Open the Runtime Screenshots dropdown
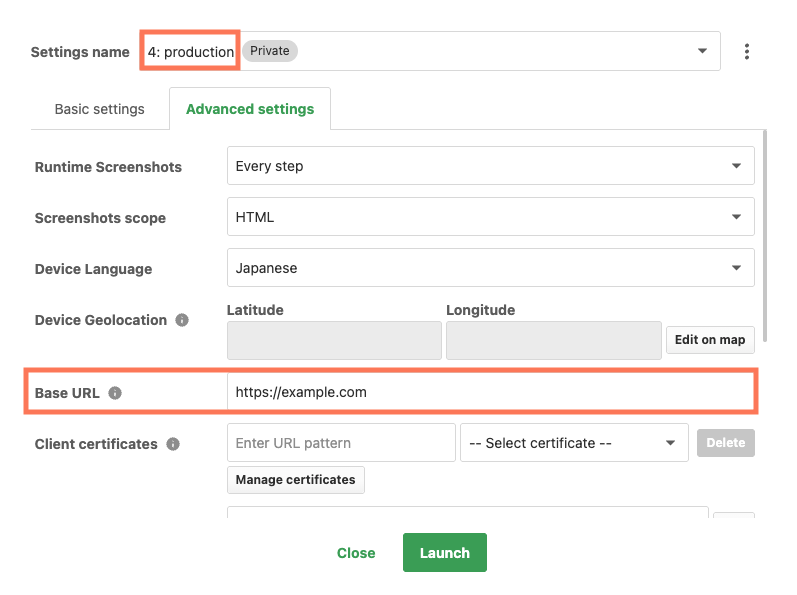Image resolution: width=797 pixels, height=595 pixels. (491, 166)
